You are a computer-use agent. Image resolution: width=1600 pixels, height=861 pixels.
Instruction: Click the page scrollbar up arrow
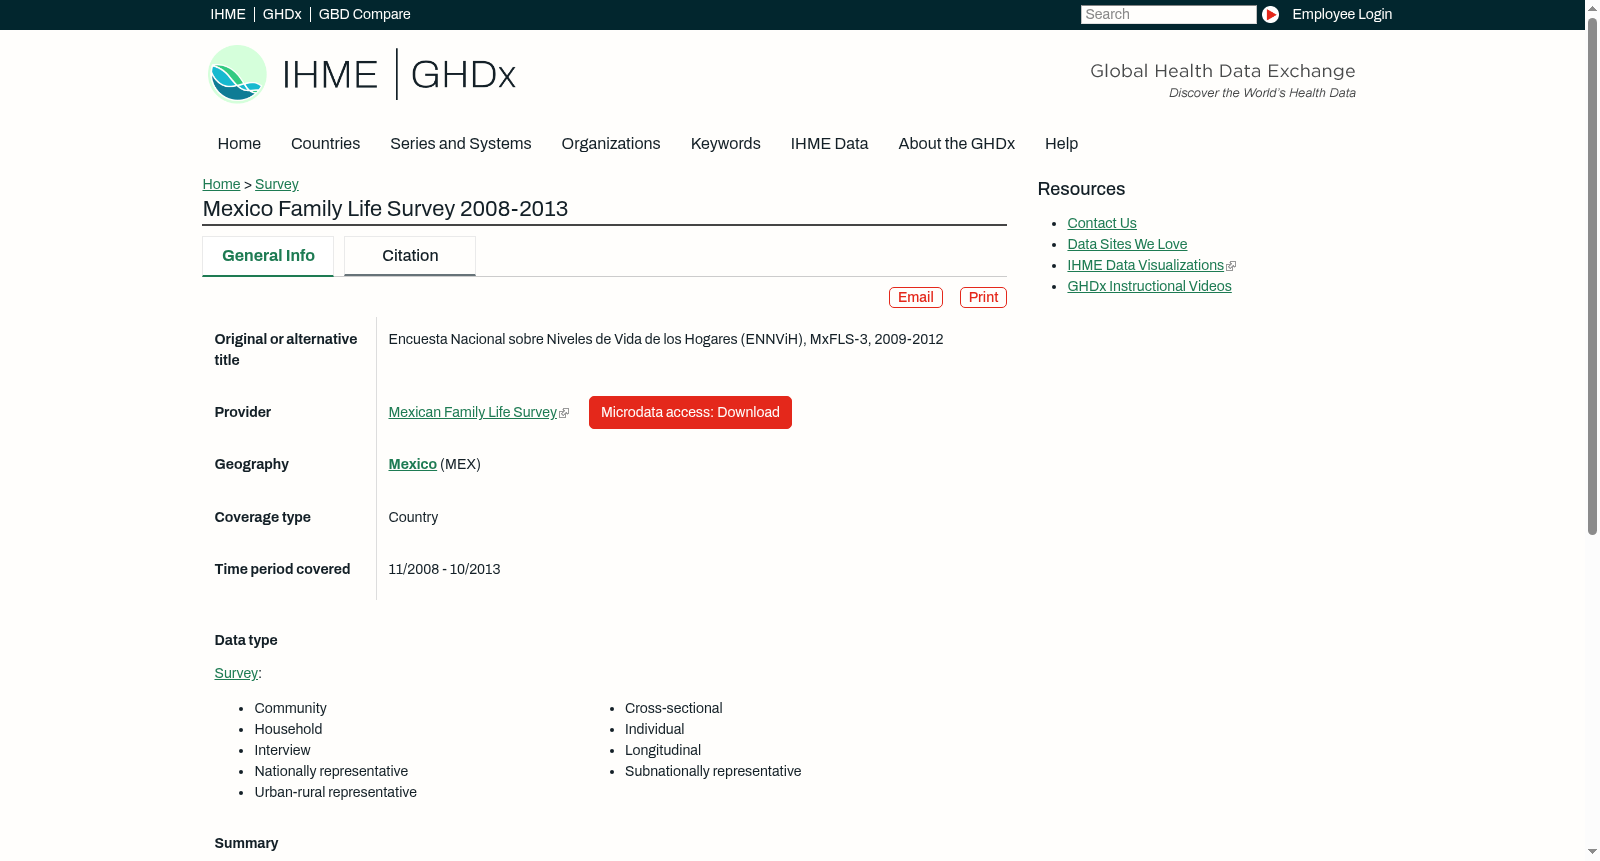click(1592, 7)
